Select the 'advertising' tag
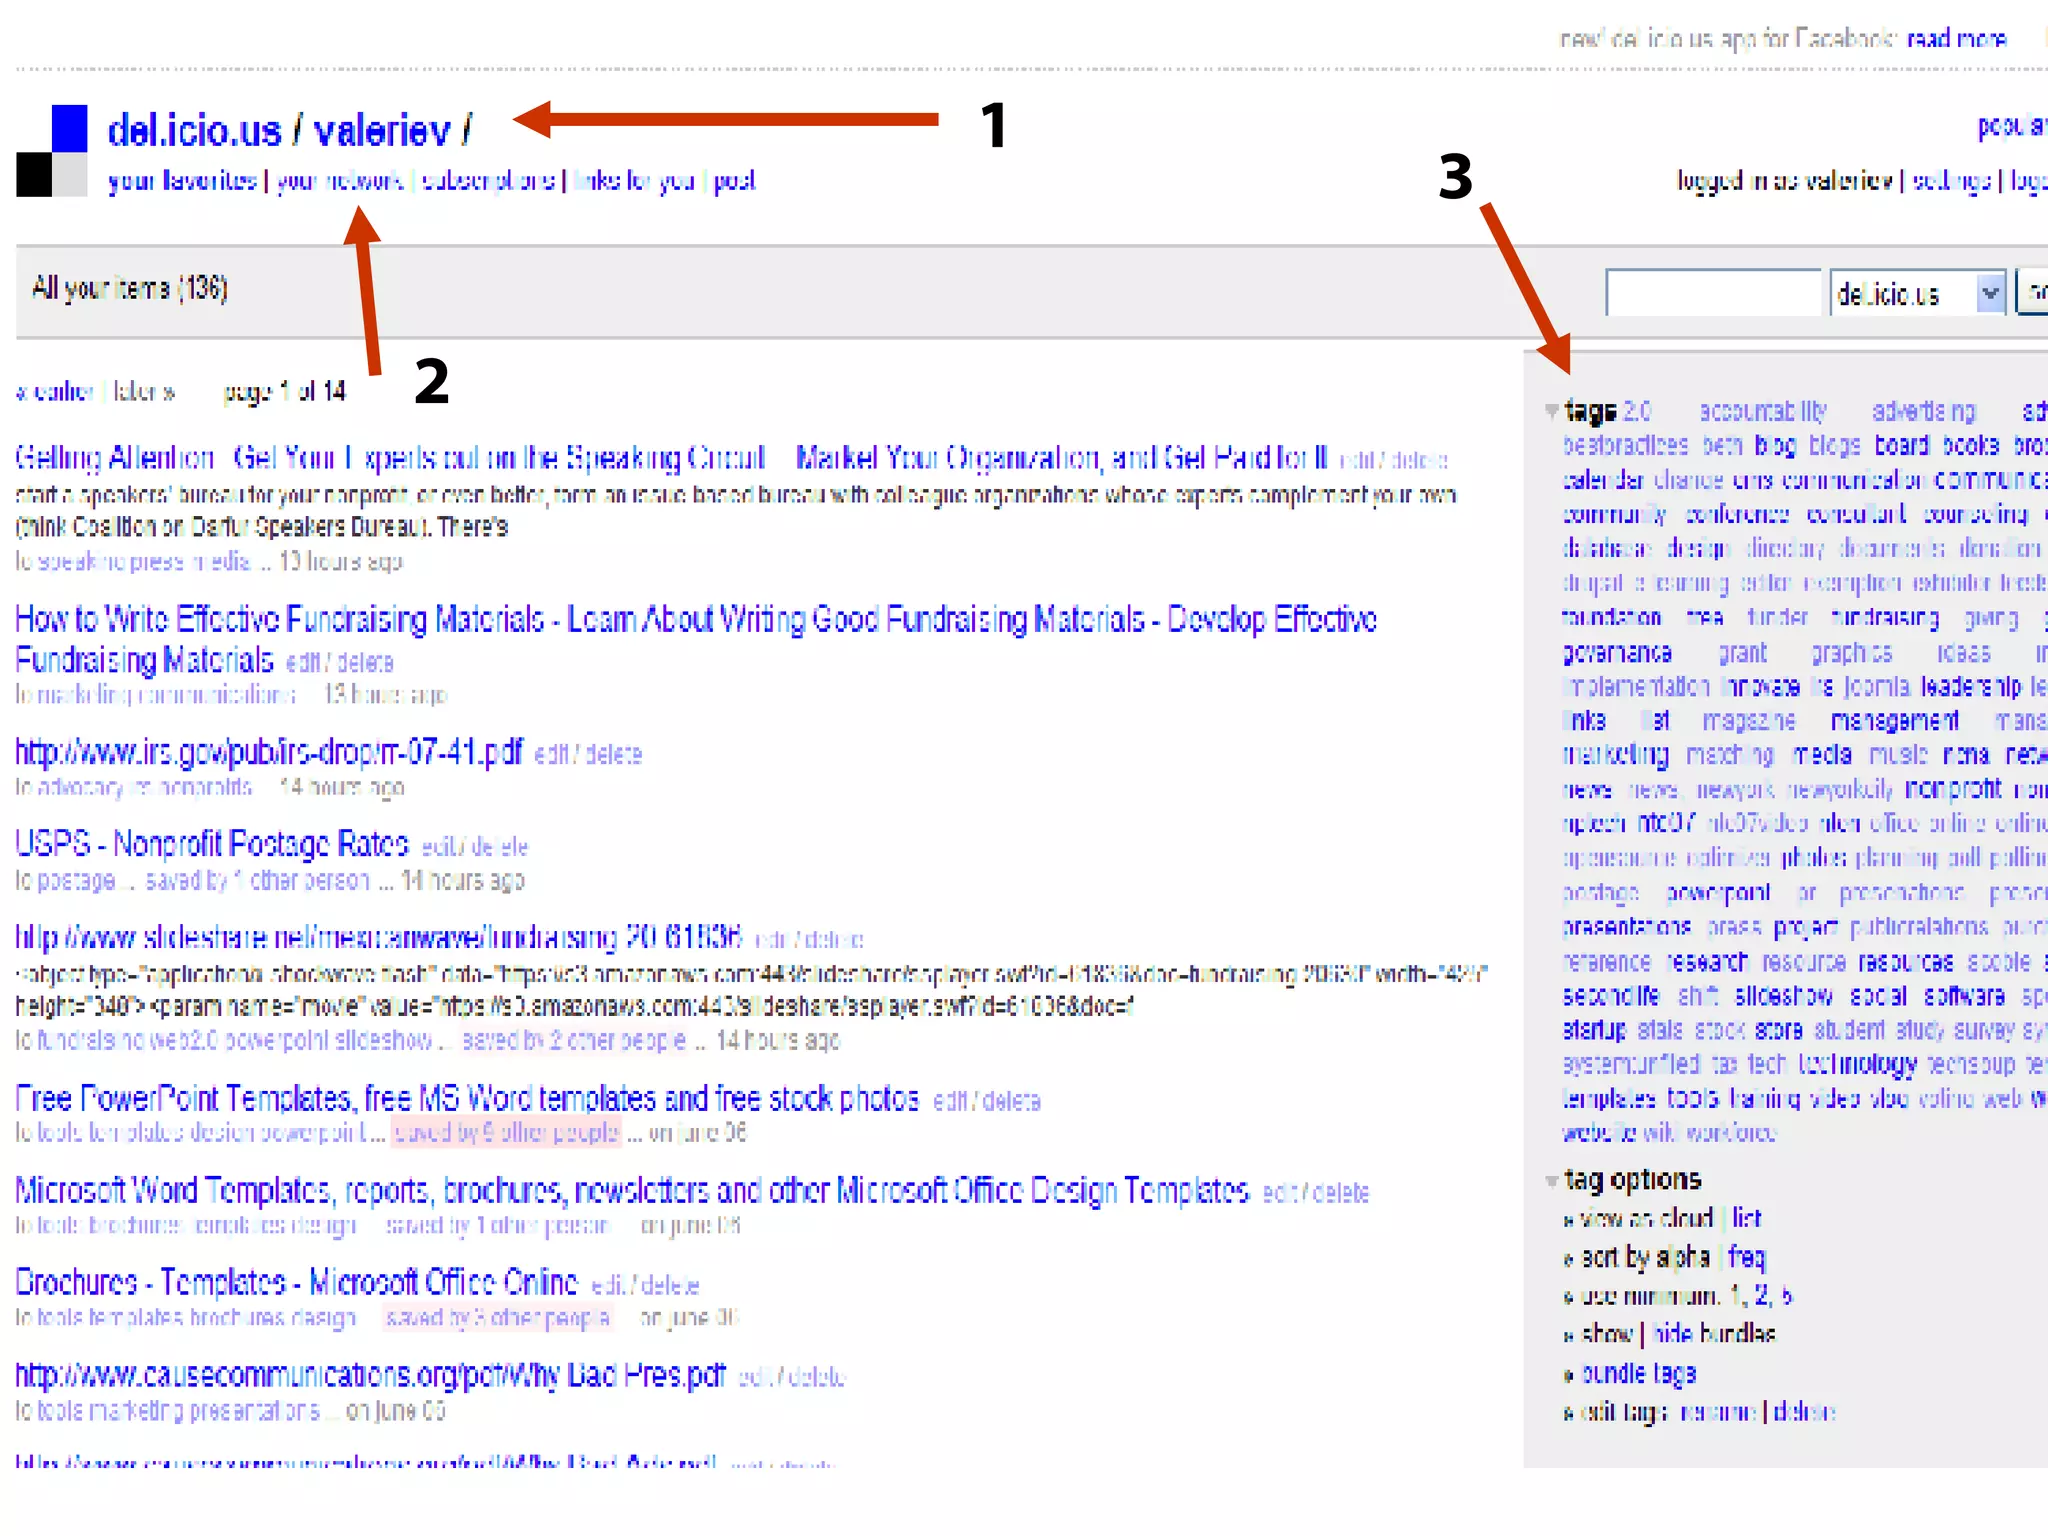Image resolution: width=2048 pixels, height=1536 pixels. [1924, 411]
